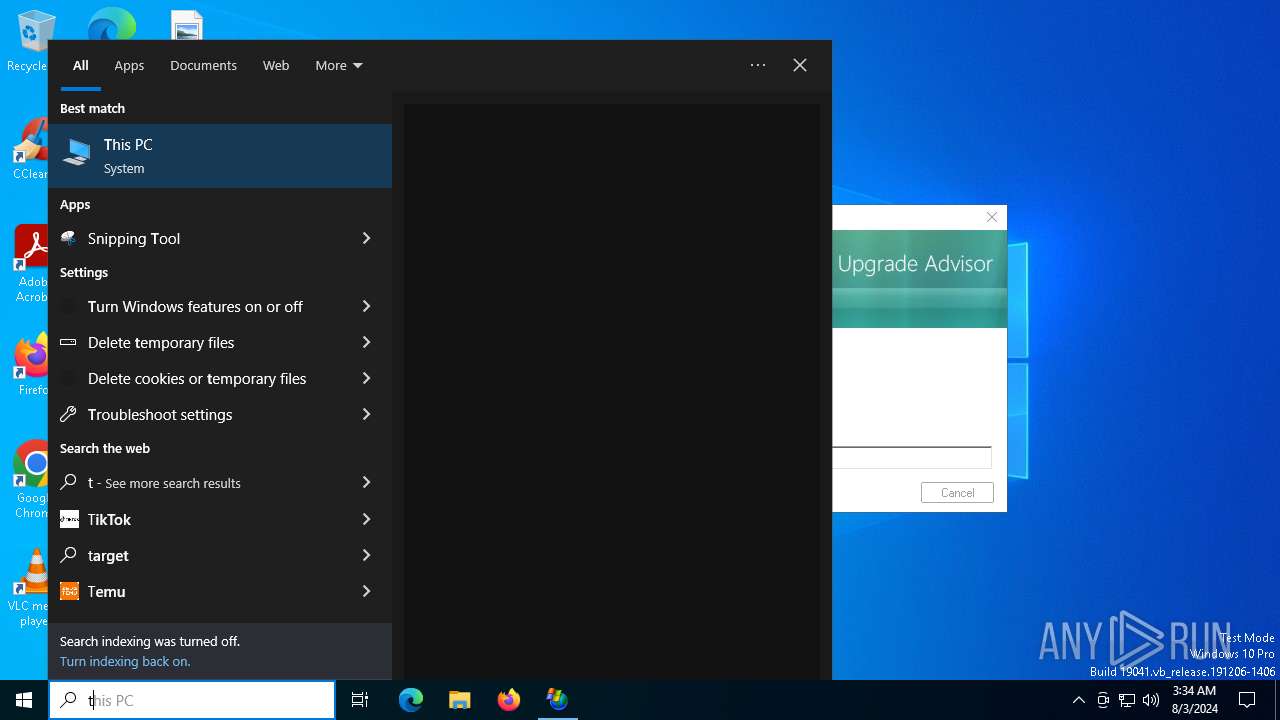Click the Microsoft Edge desktop shortcut
The height and width of the screenshot is (720, 1280).
[x=112, y=24]
